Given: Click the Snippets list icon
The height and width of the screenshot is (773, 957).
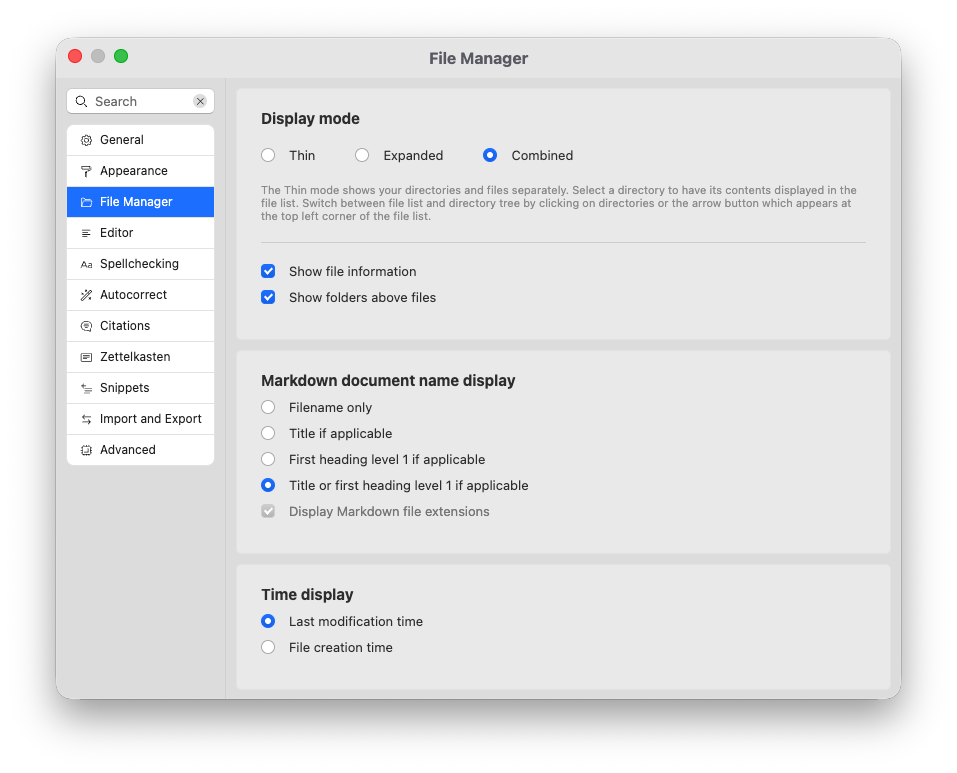Looking at the screenshot, I should click(x=85, y=387).
